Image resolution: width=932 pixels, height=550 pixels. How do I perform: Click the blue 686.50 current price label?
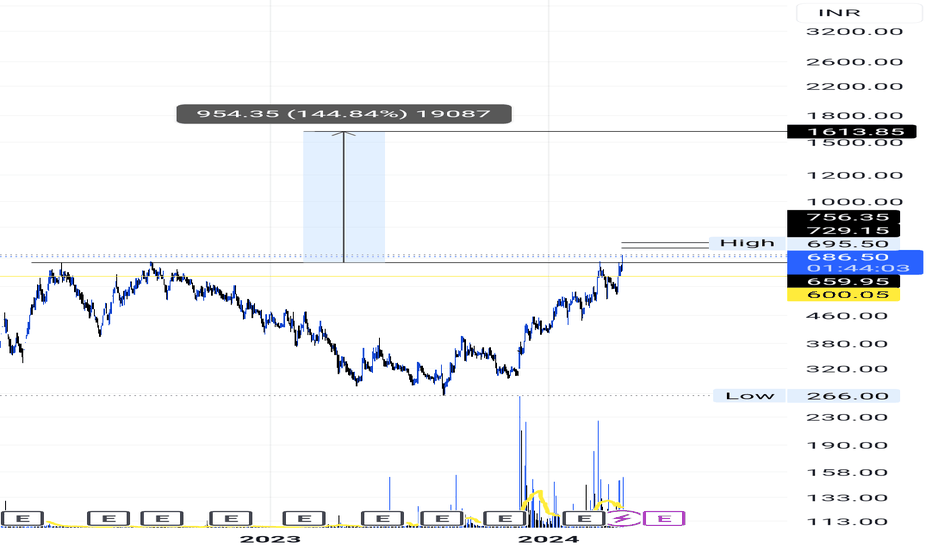(848, 257)
